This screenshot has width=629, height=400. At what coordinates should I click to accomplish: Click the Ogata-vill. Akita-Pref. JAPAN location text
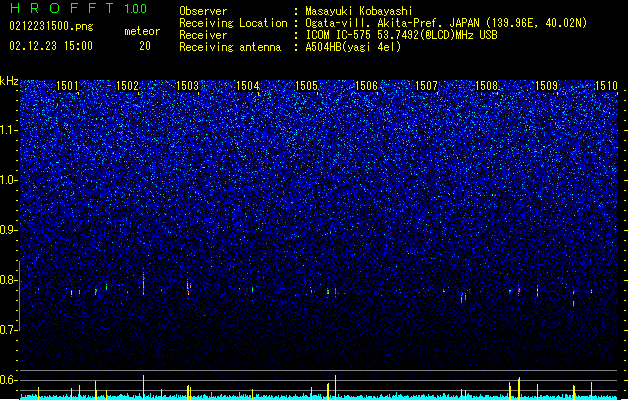point(446,23)
